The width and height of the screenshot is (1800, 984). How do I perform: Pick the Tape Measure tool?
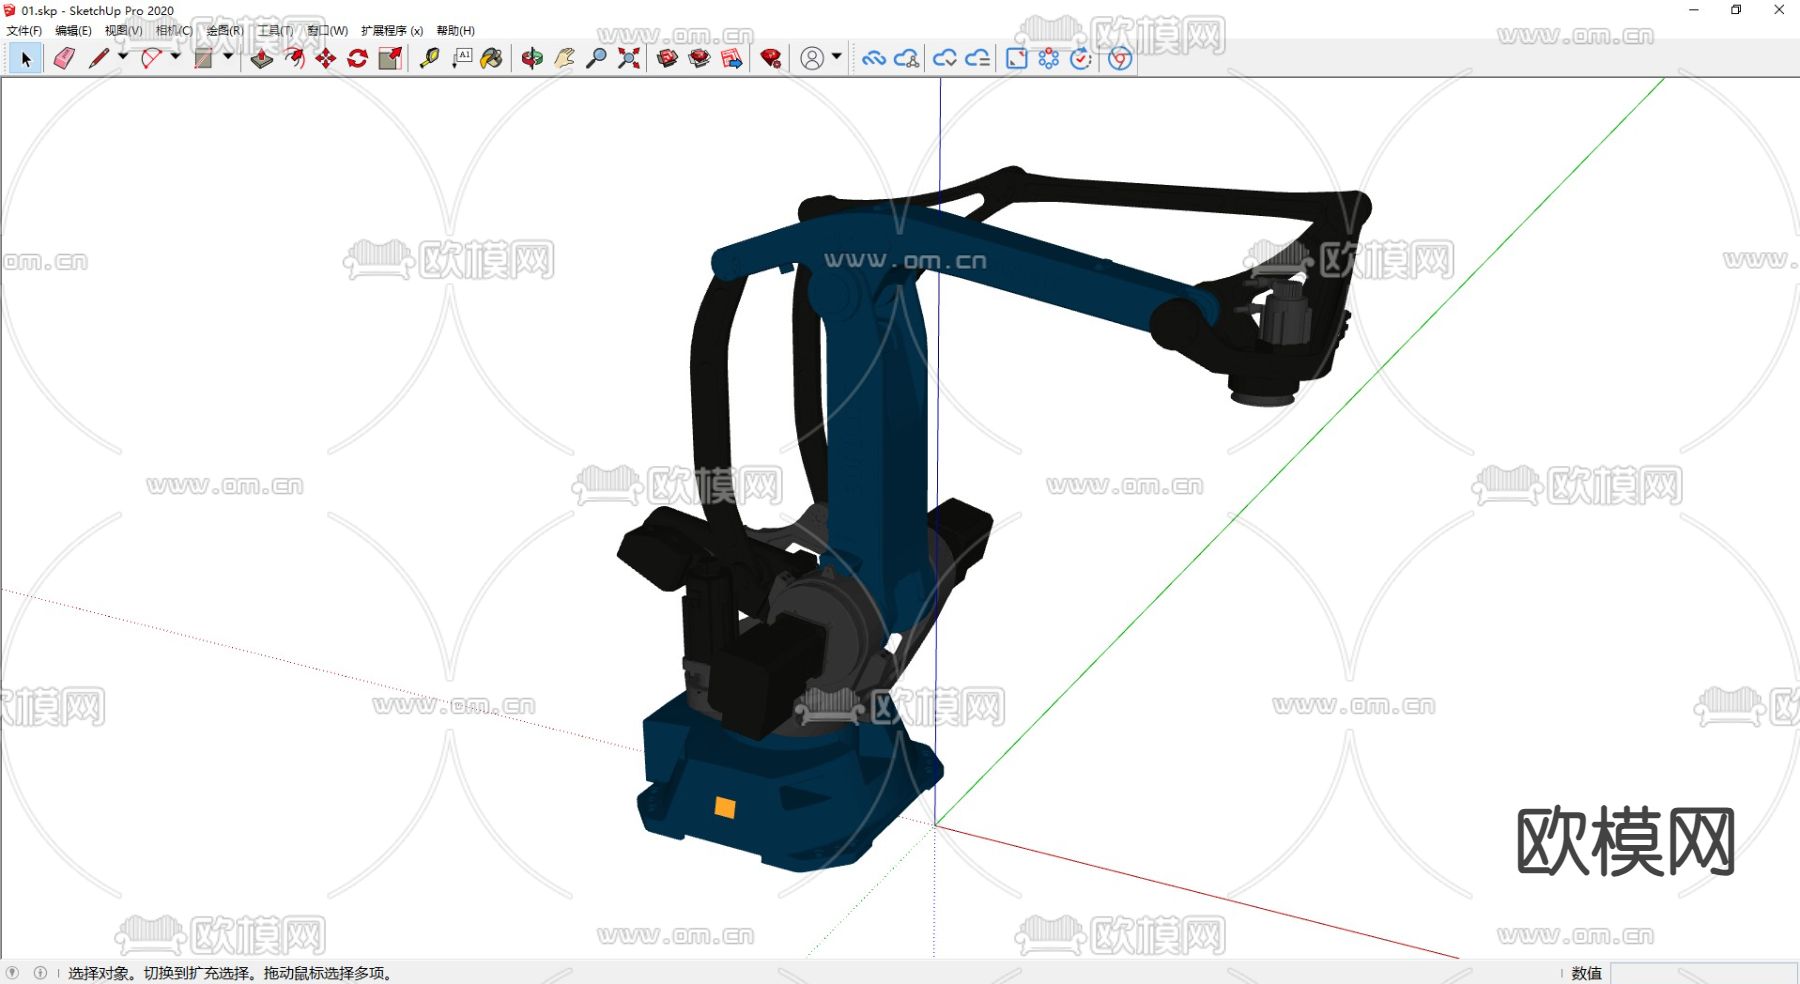(430, 59)
